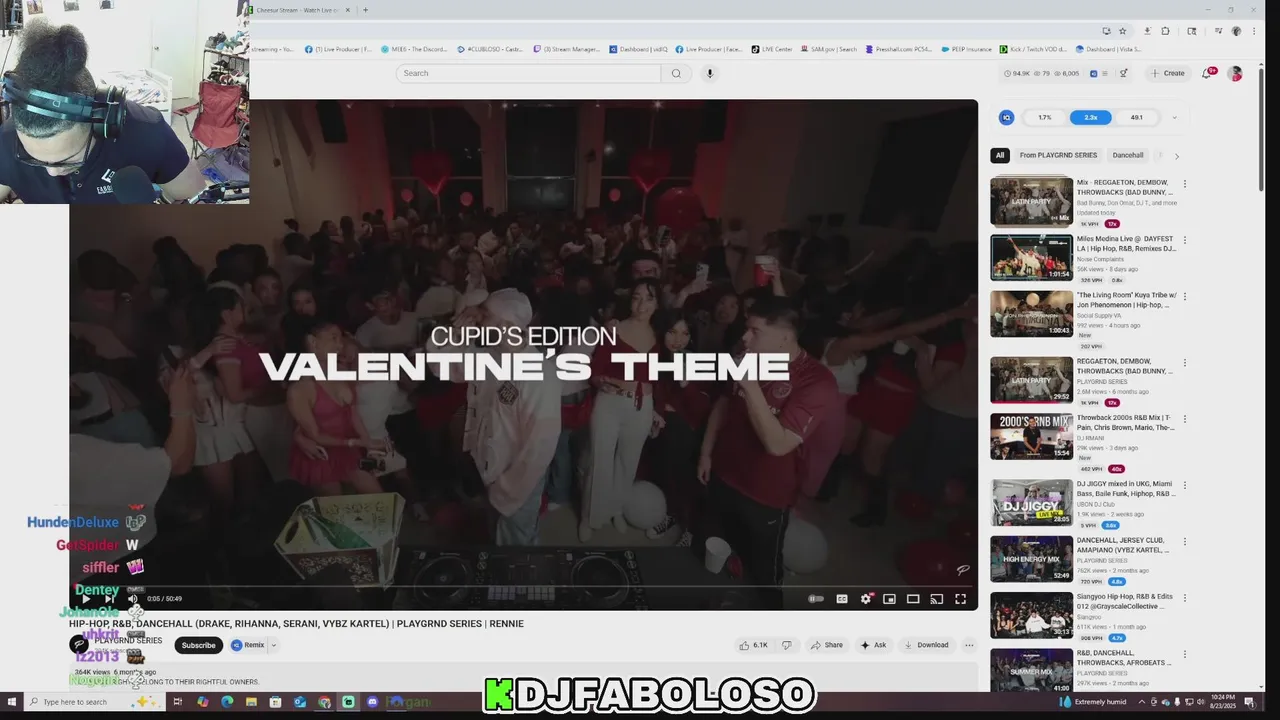Click the Ask button
The height and width of the screenshot is (720, 1280).
tap(873, 645)
